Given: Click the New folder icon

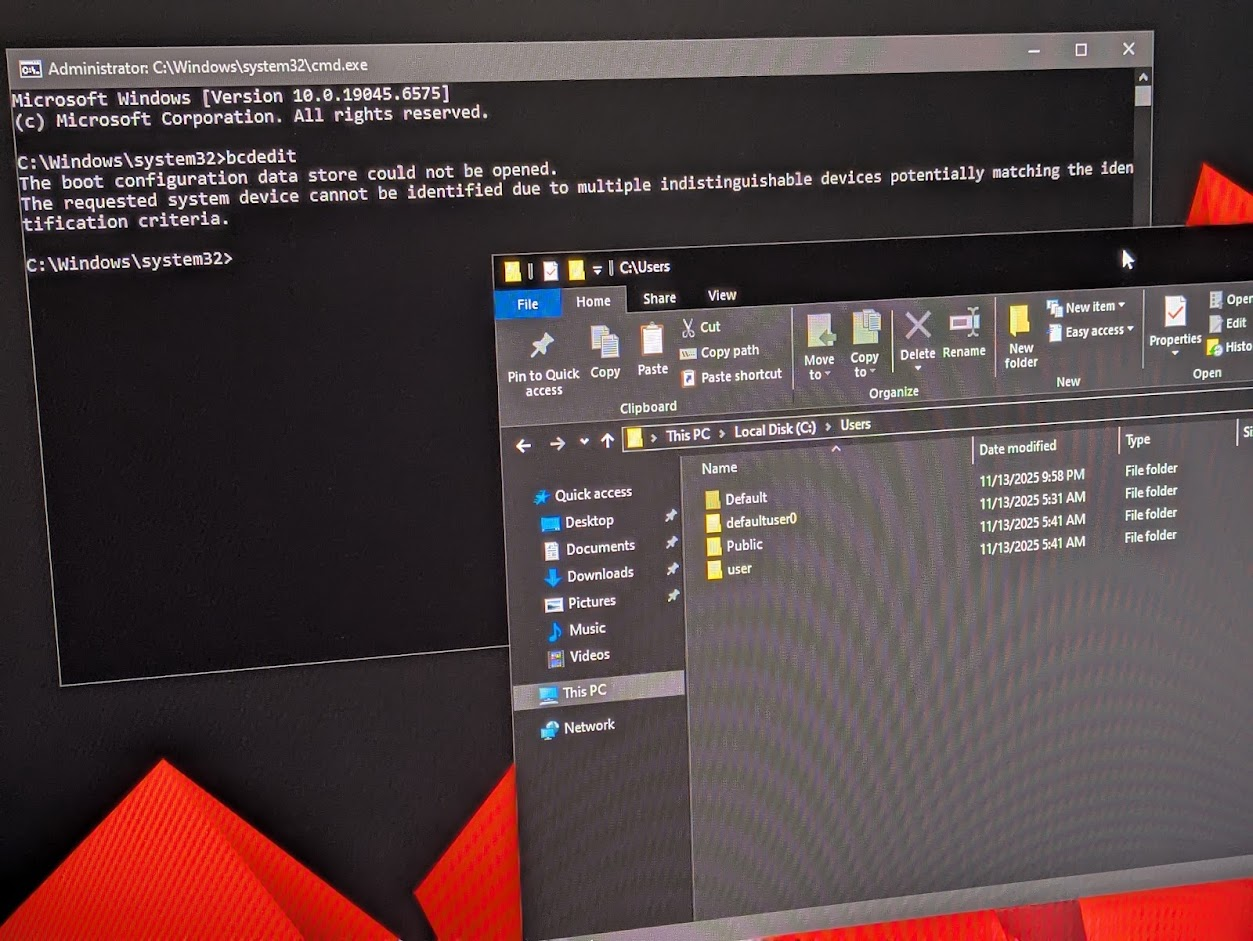Looking at the screenshot, I should point(1020,320).
